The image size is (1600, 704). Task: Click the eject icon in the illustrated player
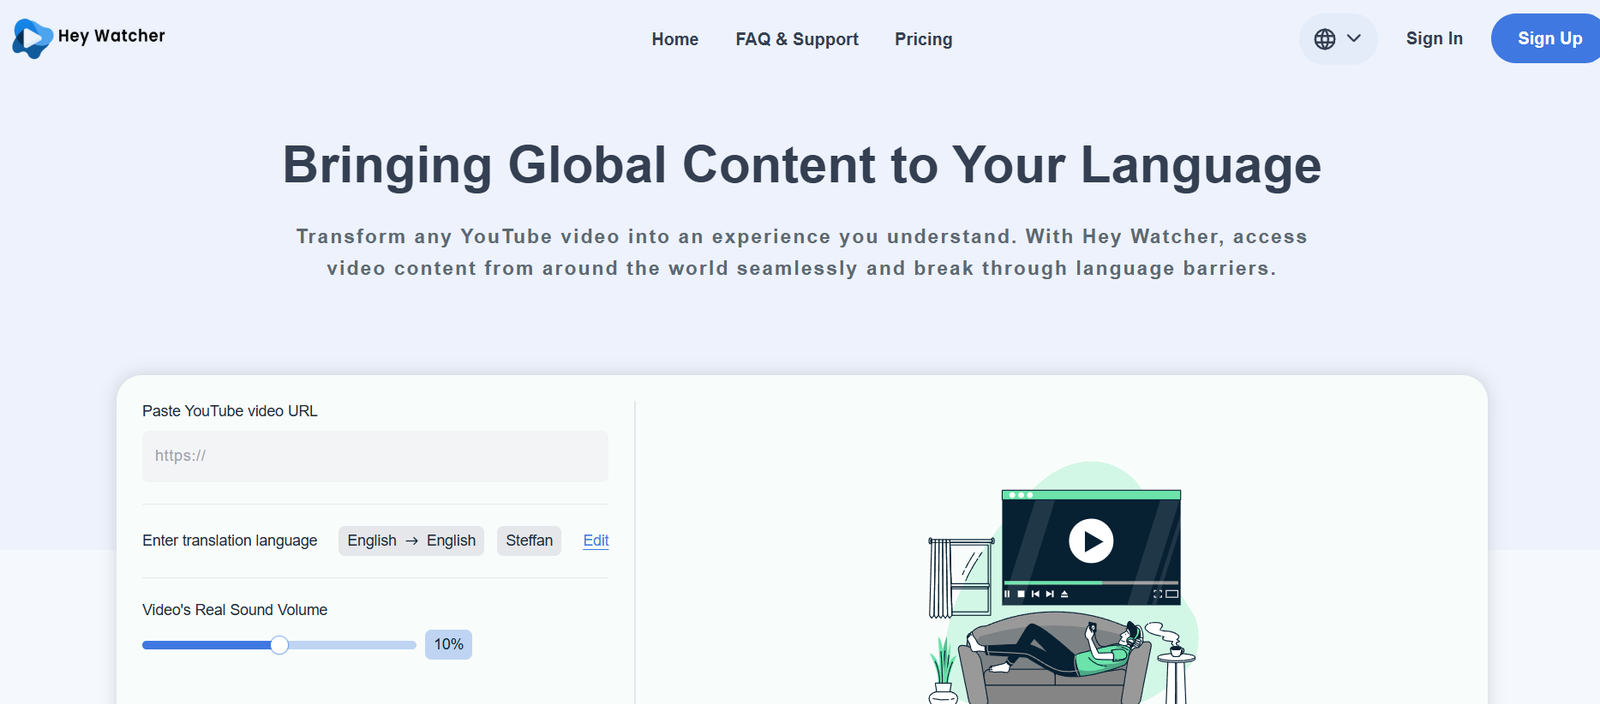point(1064,594)
